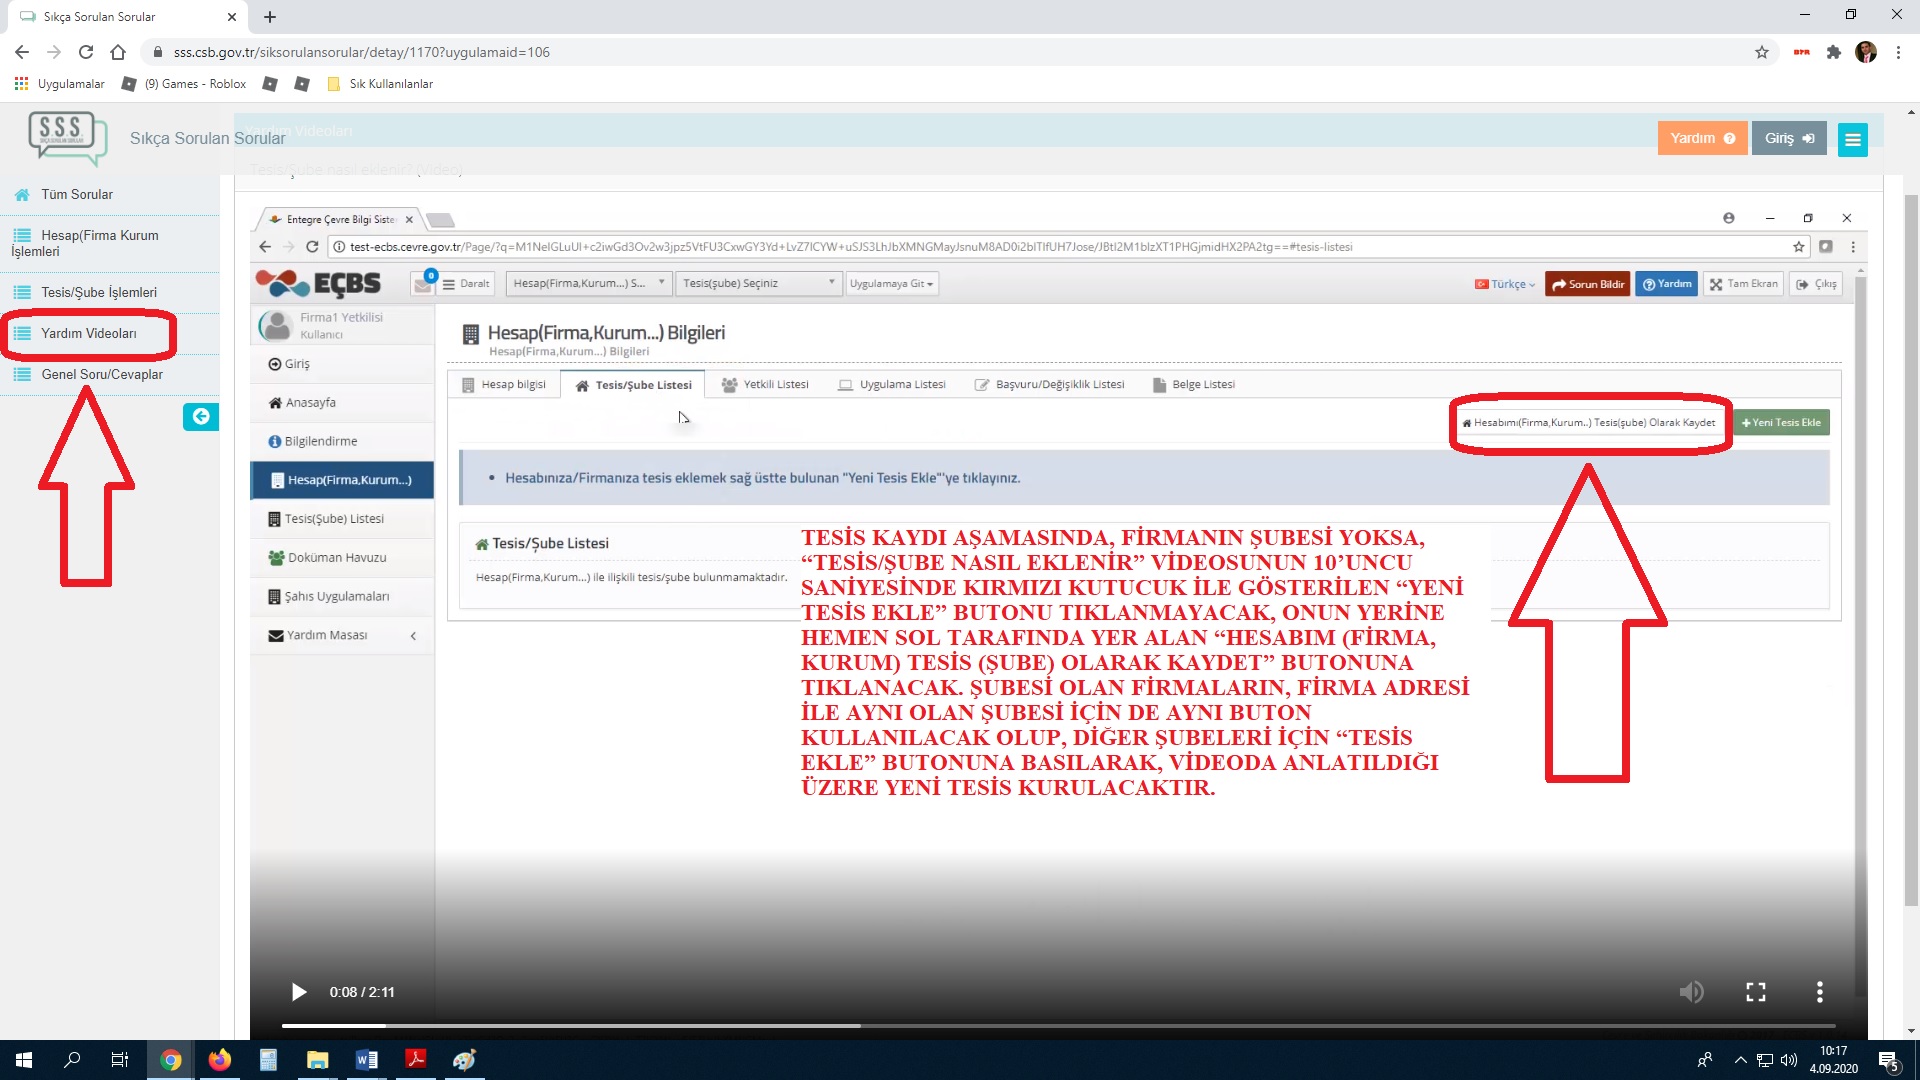
Task: Play the help video
Action: click(x=298, y=992)
